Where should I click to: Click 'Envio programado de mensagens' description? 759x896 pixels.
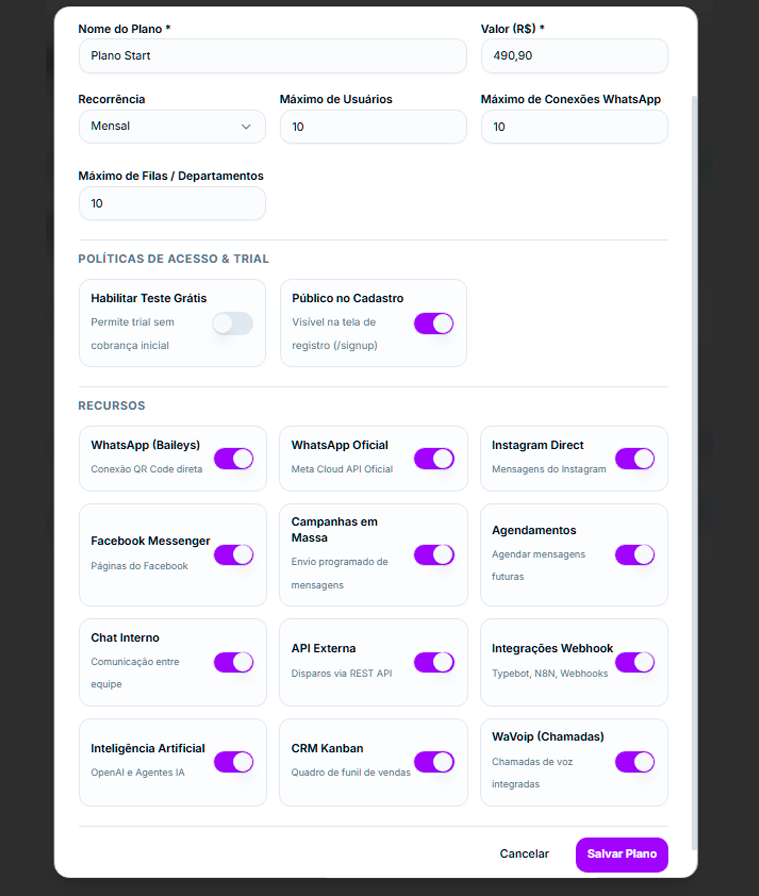tap(339, 573)
